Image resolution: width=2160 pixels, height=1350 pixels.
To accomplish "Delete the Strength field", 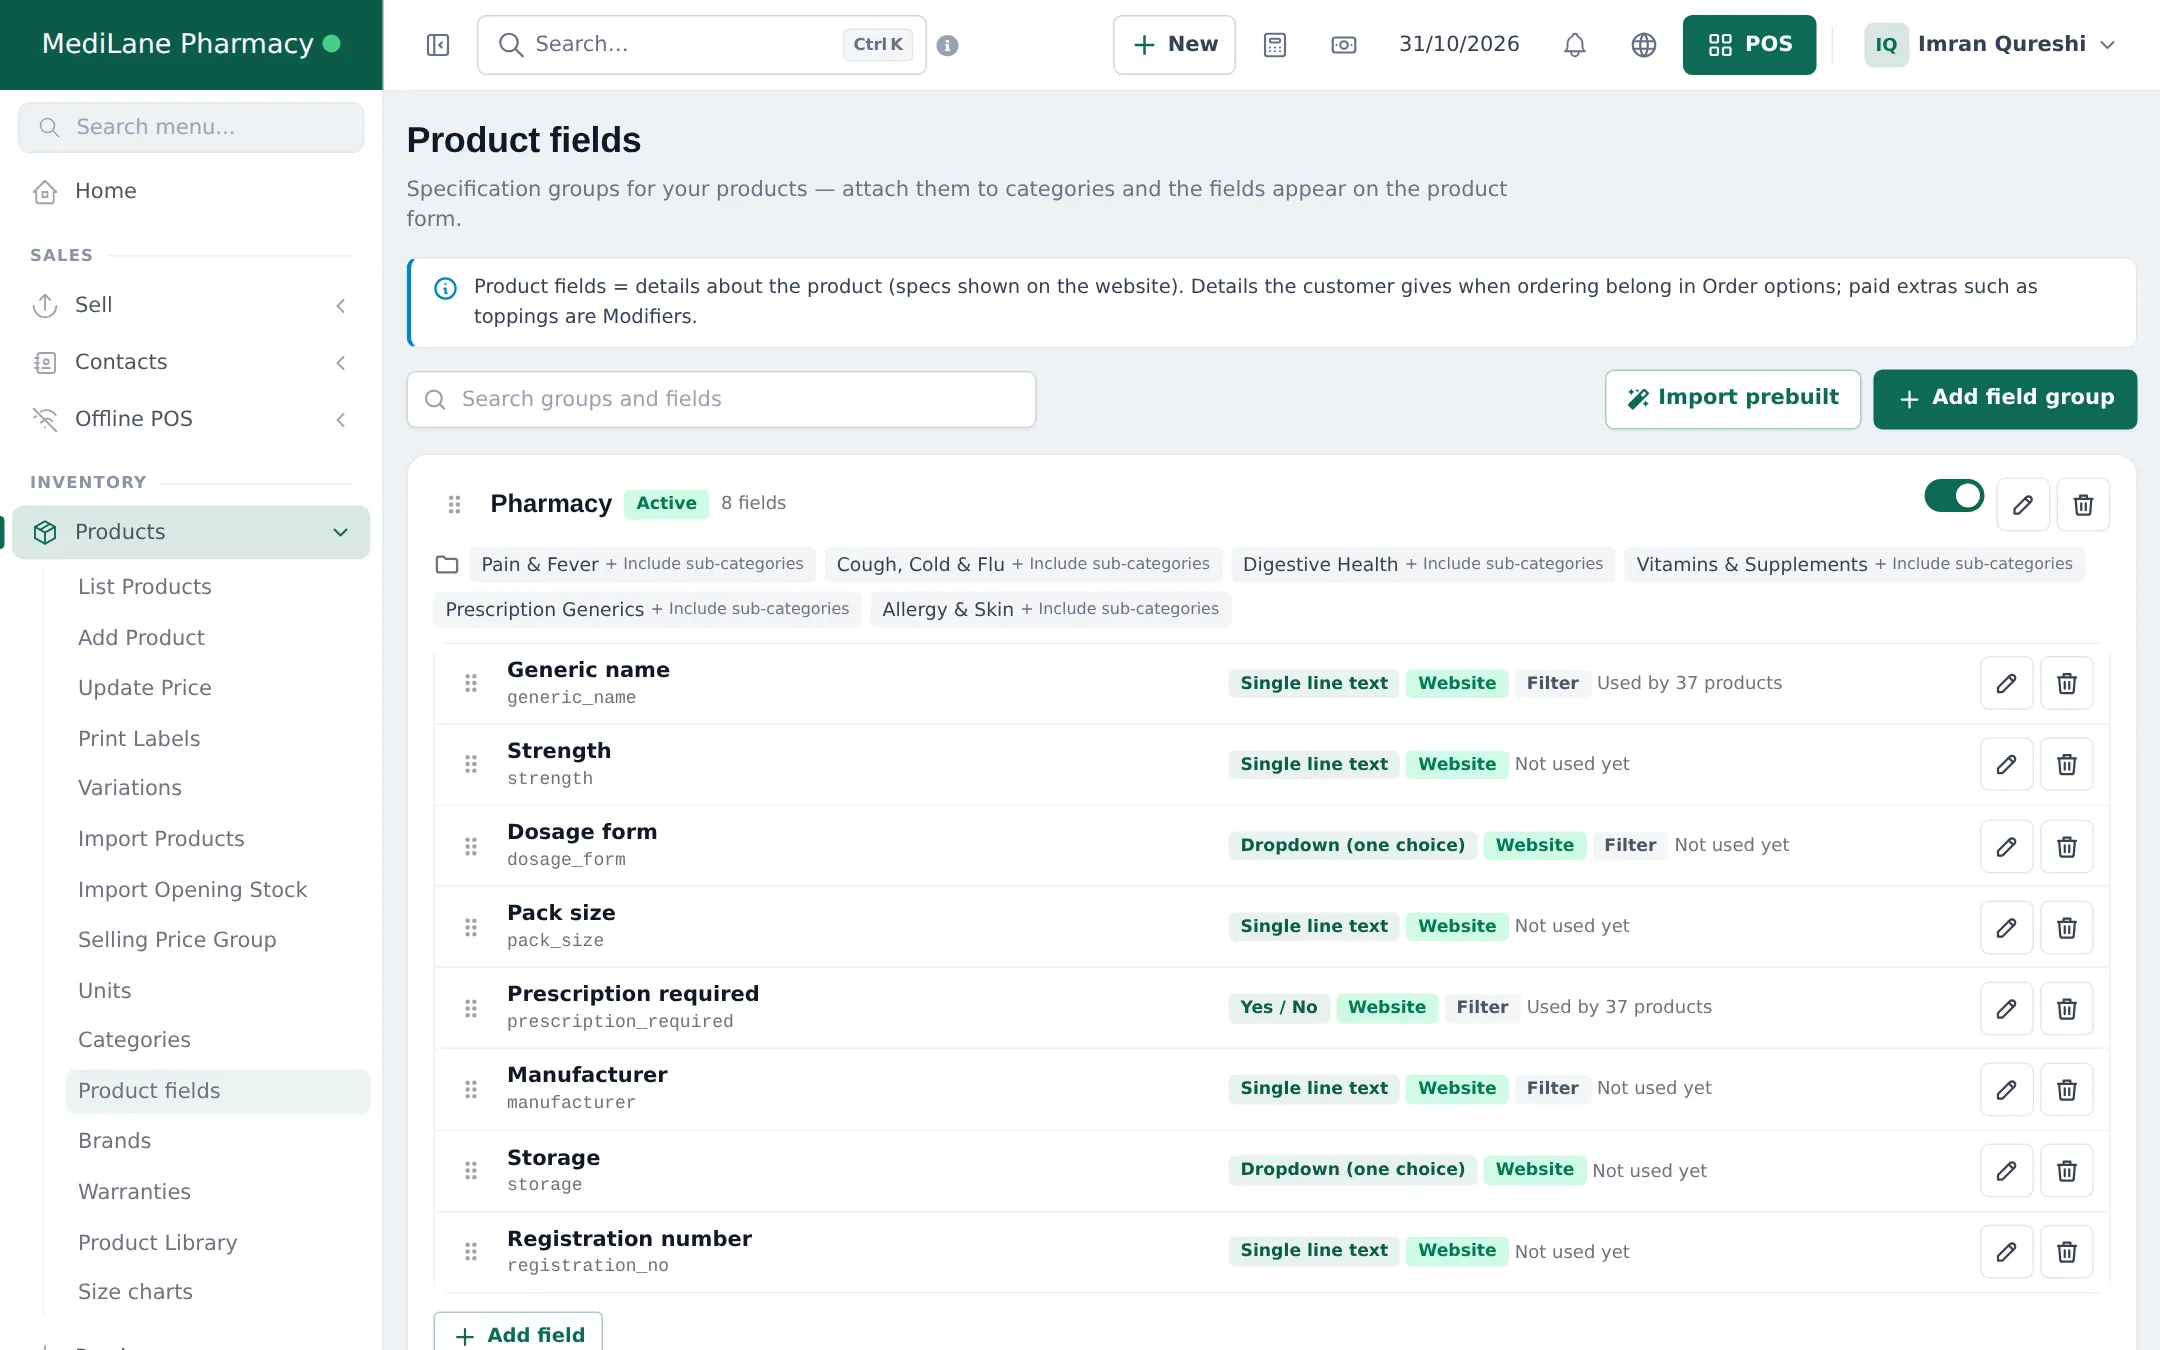I will pyautogui.click(x=2067, y=764).
